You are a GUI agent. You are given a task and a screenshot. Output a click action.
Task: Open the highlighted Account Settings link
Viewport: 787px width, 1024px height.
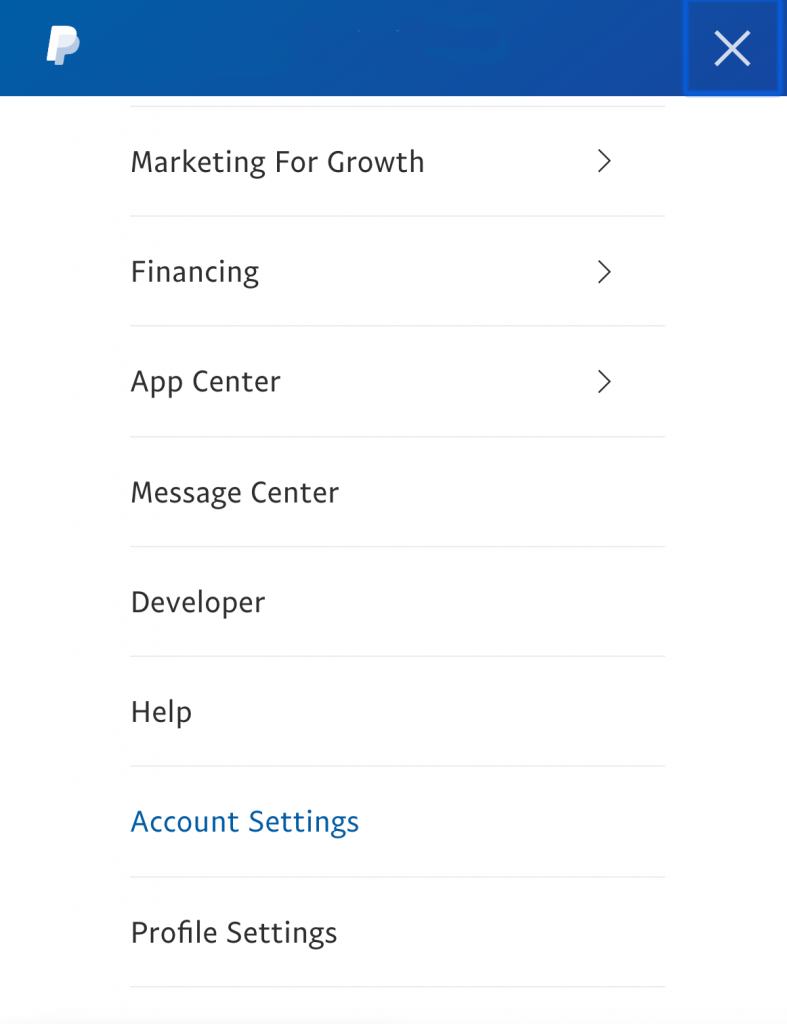[245, 822]
